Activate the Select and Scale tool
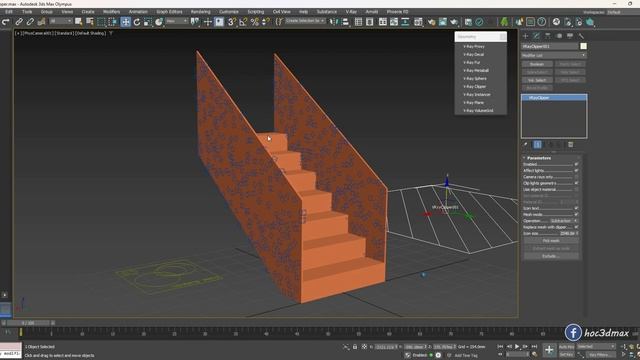This screenshot has width=640, height=360. click(x=148, y=22)
